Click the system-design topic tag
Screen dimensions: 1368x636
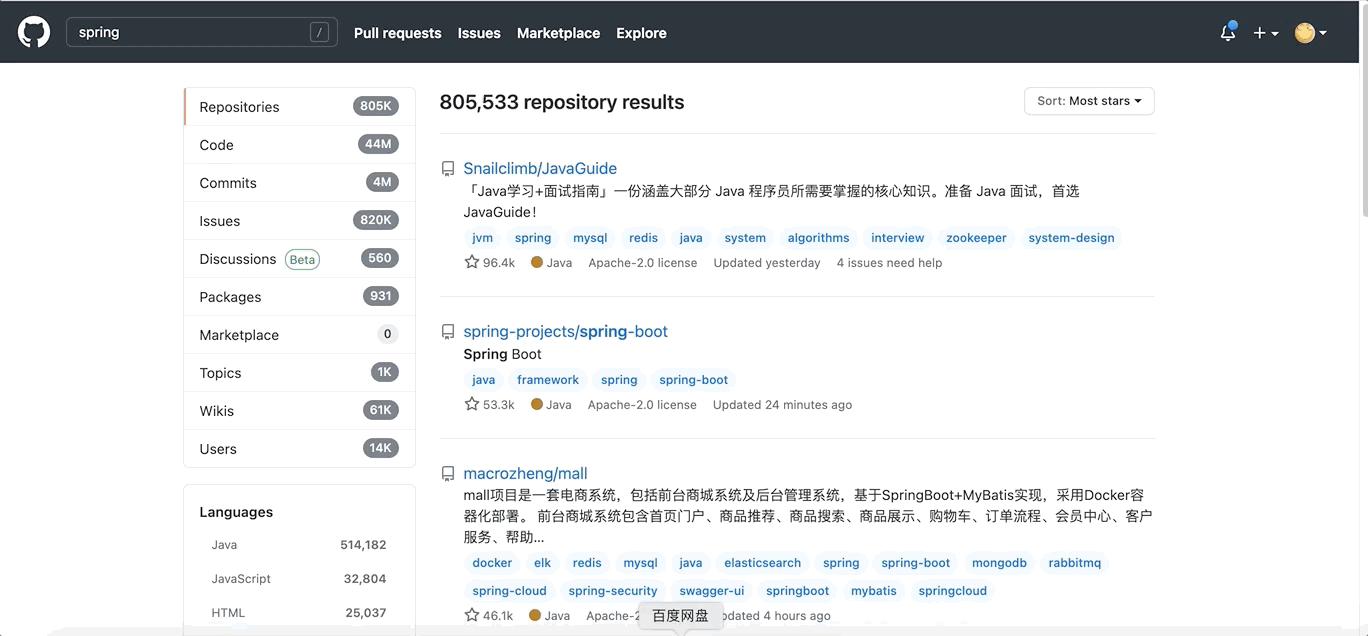point(1072,238)
